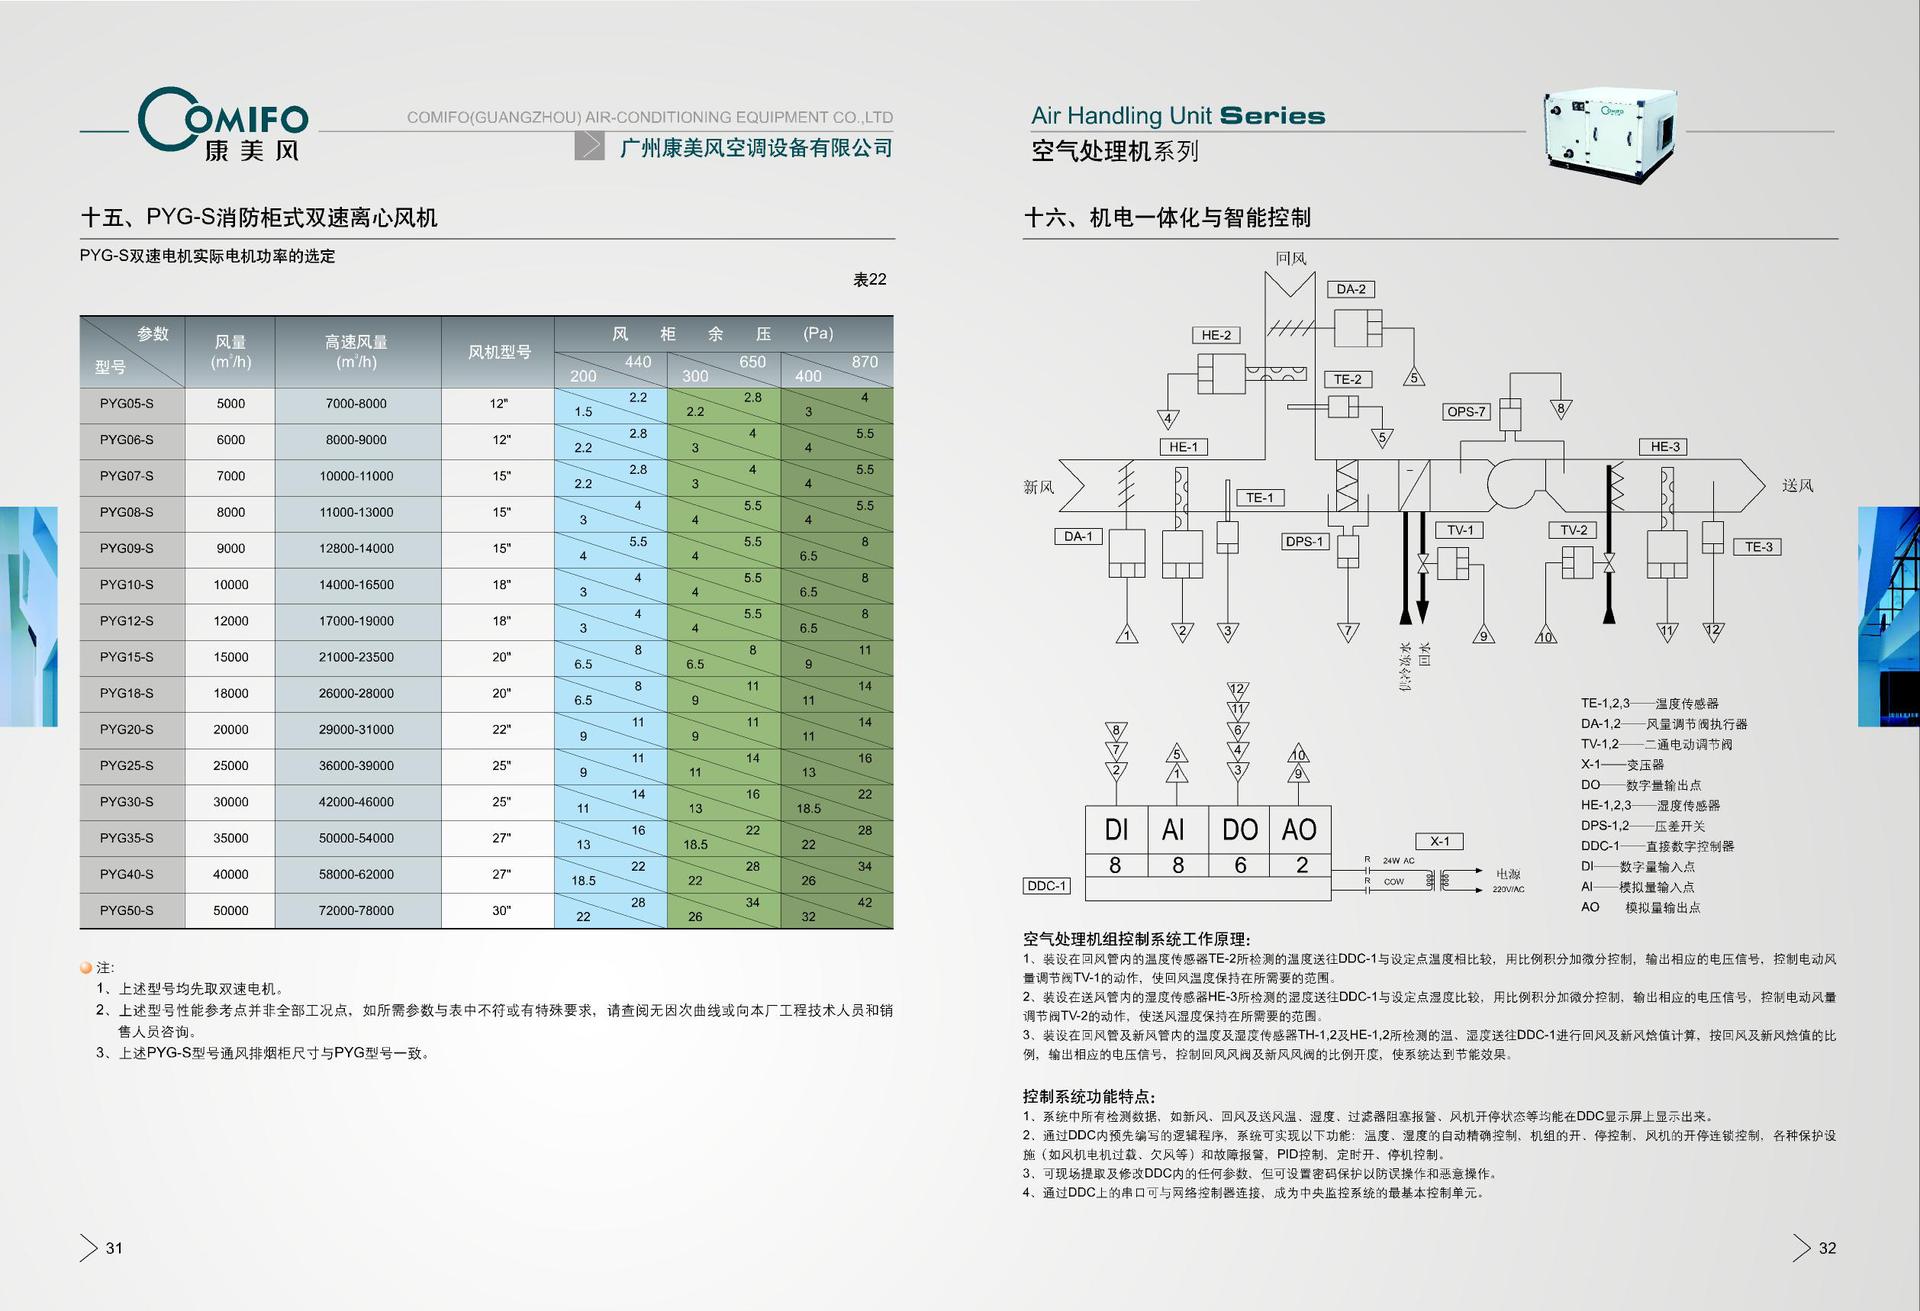The image size is (1920, 1311).
Task: Click the right edge building image
Action: click(x=1888, y=616)
